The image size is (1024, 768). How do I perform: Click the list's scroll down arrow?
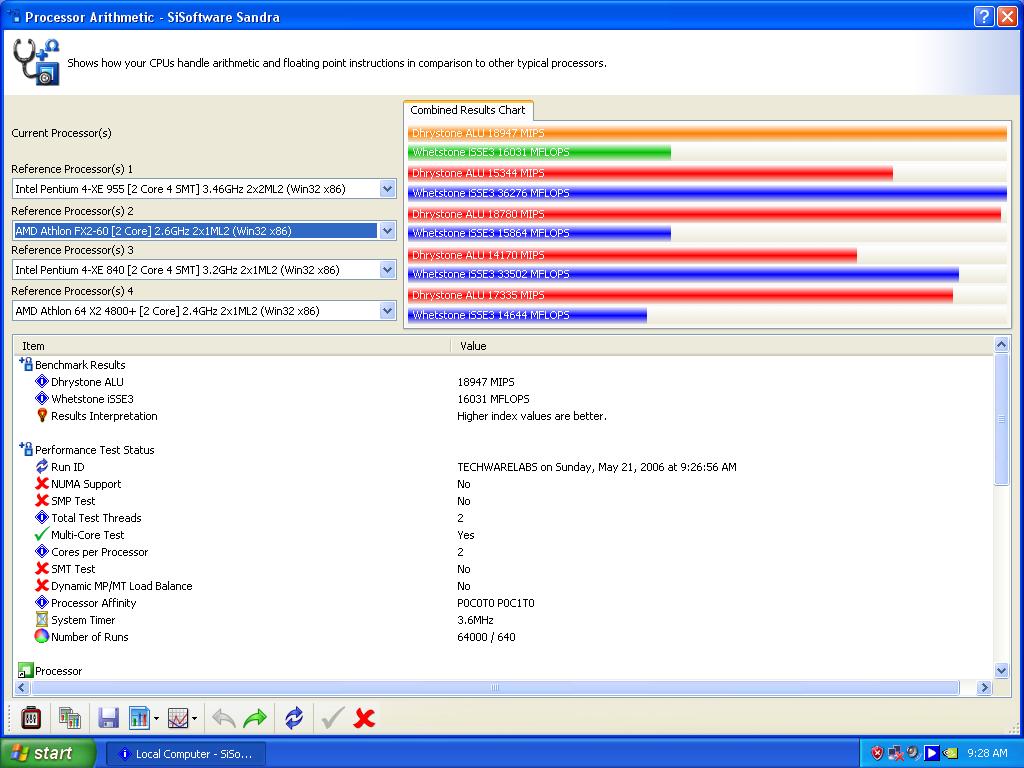[1001, 671]
